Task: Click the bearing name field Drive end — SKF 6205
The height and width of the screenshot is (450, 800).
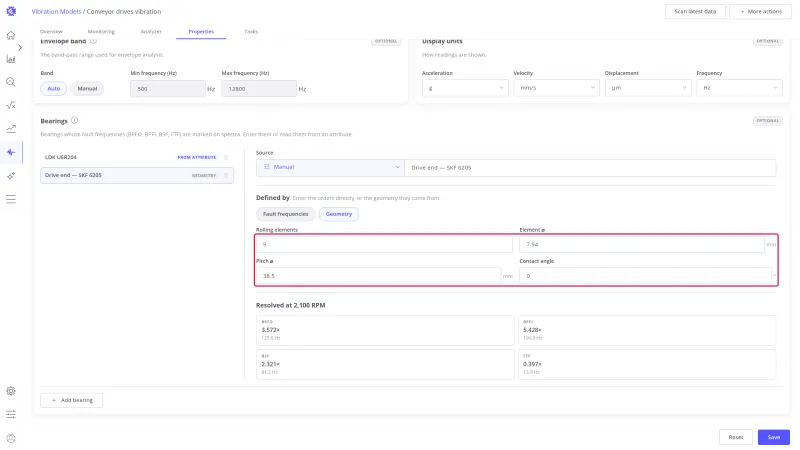Action: coord(590,167)
